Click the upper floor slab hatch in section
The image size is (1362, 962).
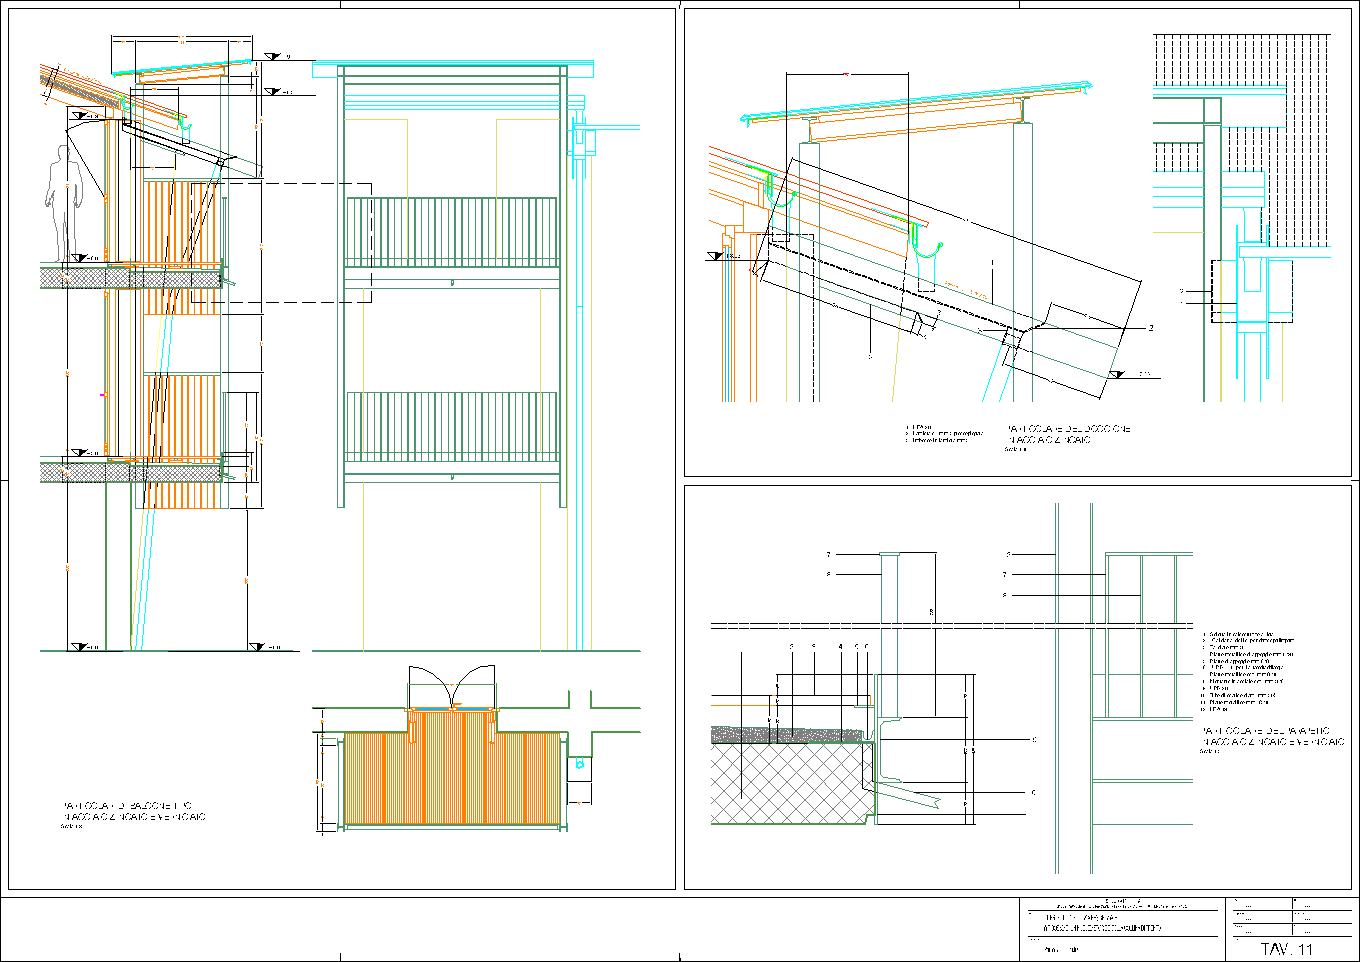[130, 278]
